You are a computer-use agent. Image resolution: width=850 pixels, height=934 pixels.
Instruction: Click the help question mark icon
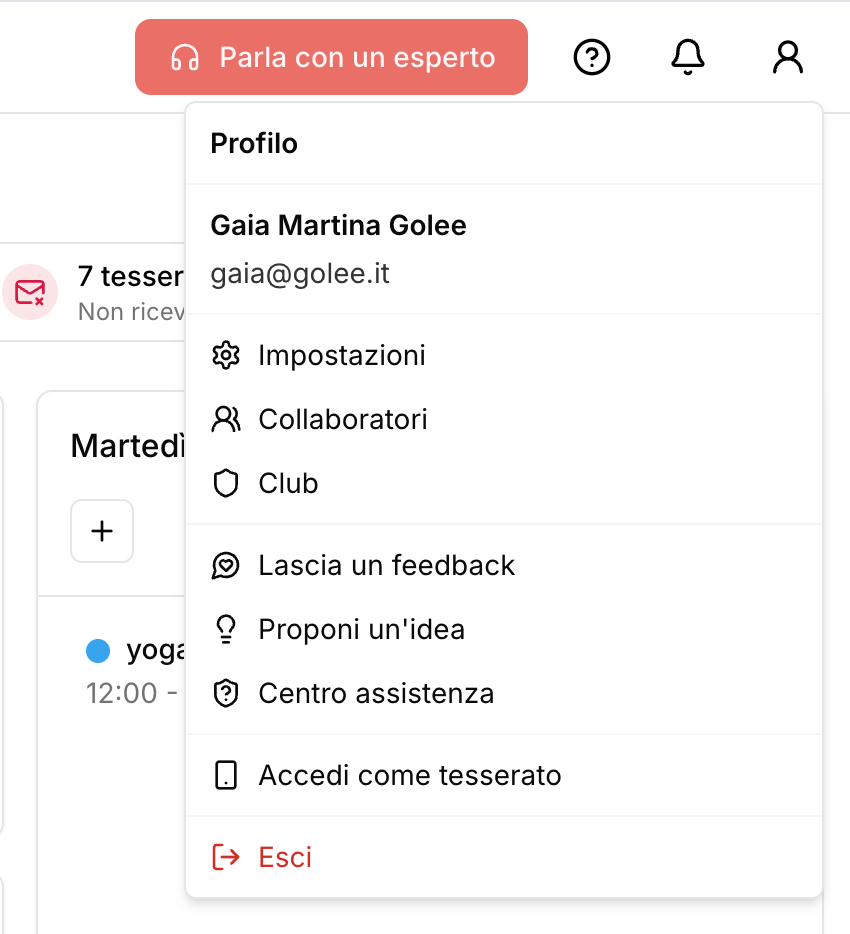click(592, 58)
